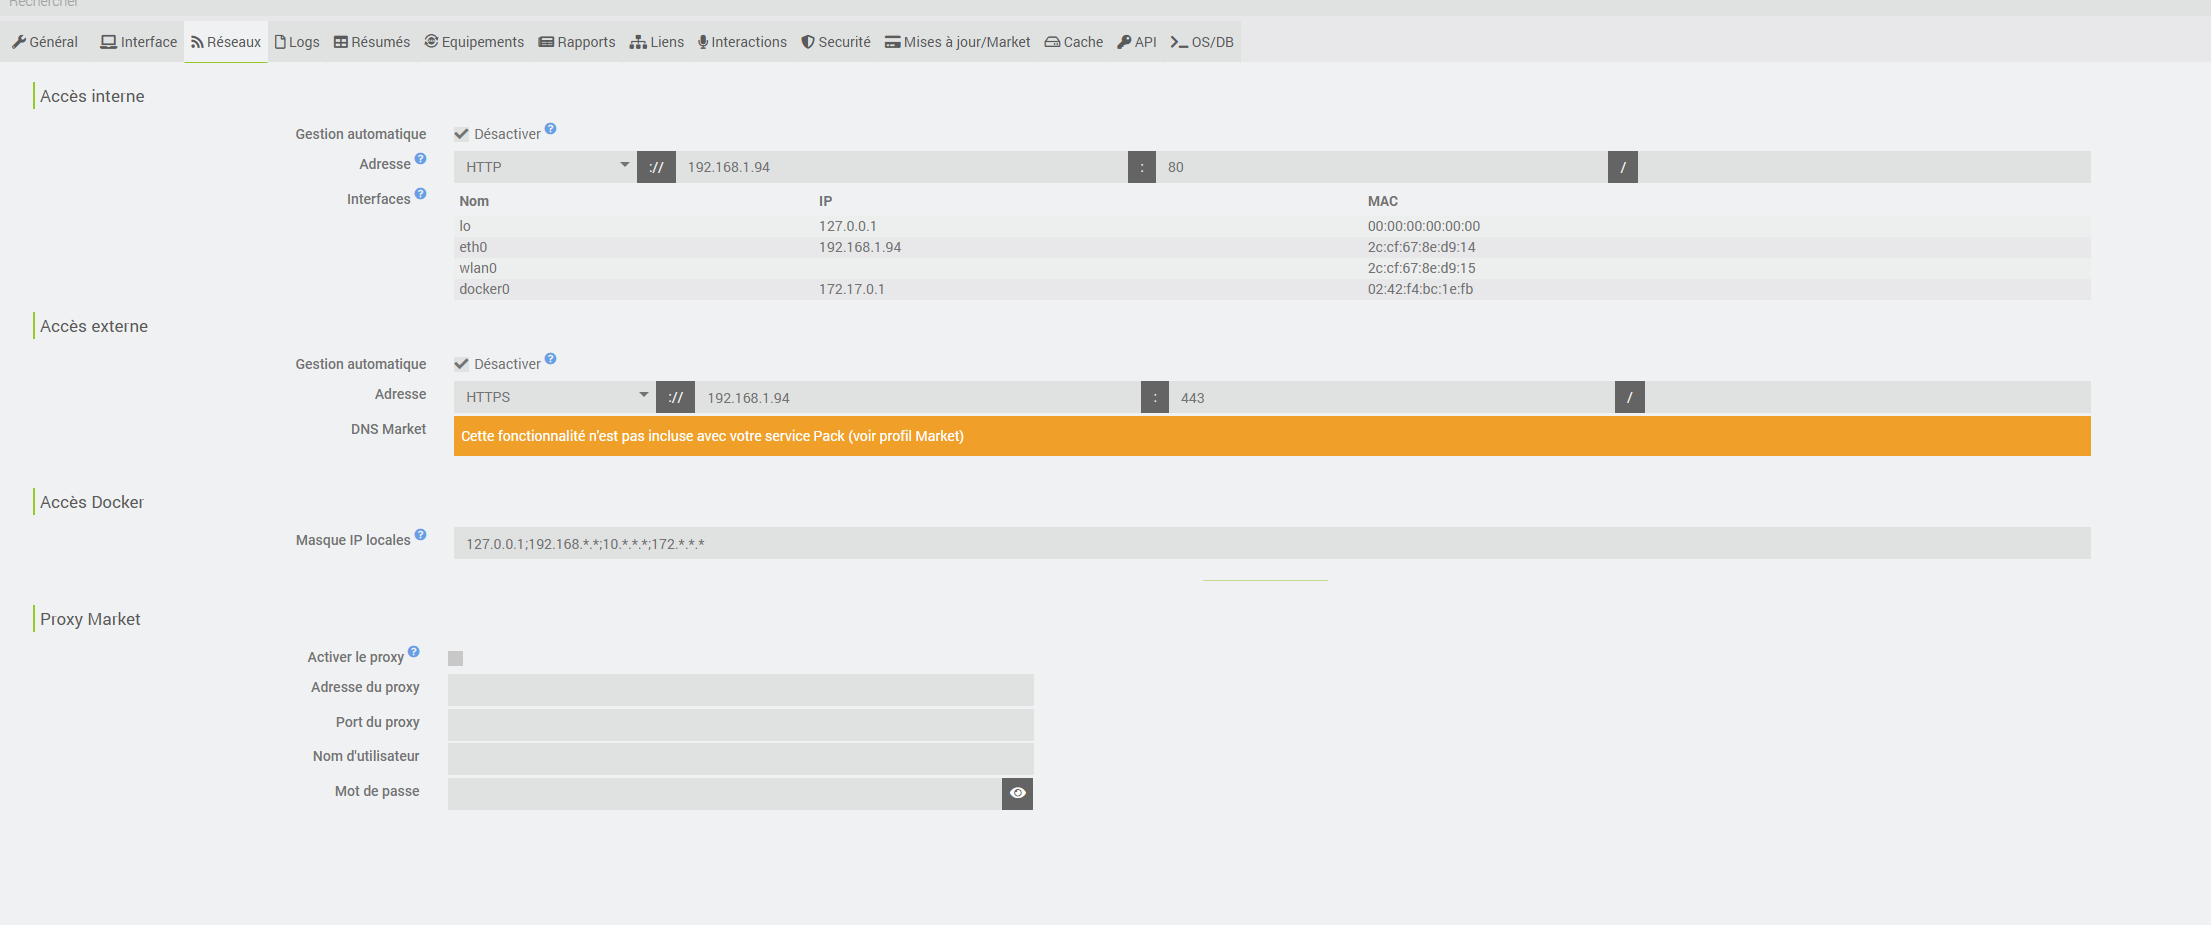Select the Réseaux tab
Image resolution: width=2211 pixels, height=925 pixels.
click(x=226, y=42)
